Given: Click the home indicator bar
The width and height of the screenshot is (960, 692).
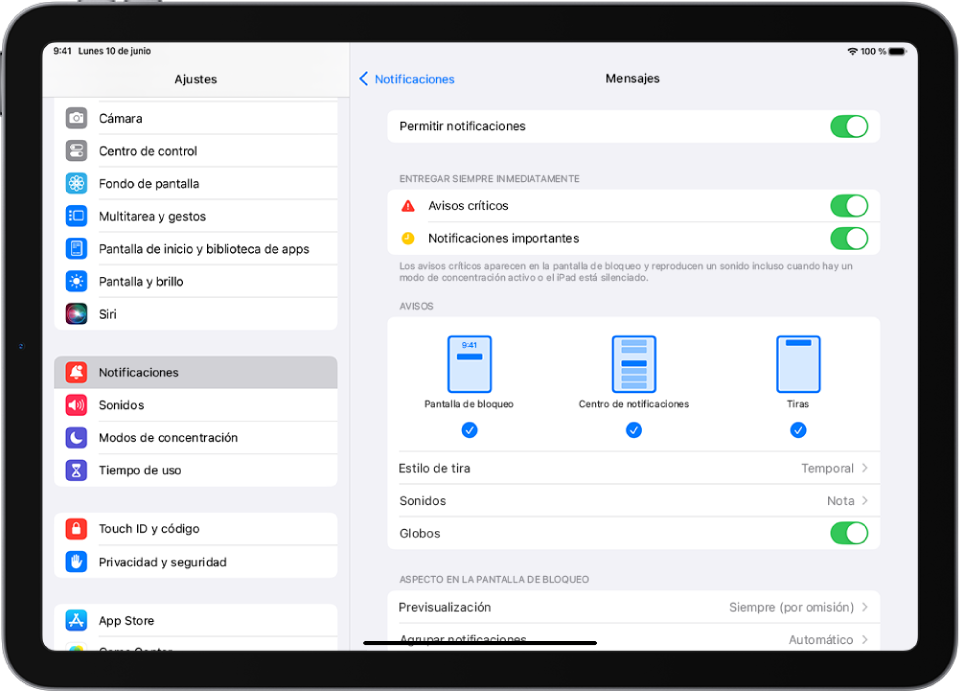Looking at the screenshot, I should click(x=480, y=643).
